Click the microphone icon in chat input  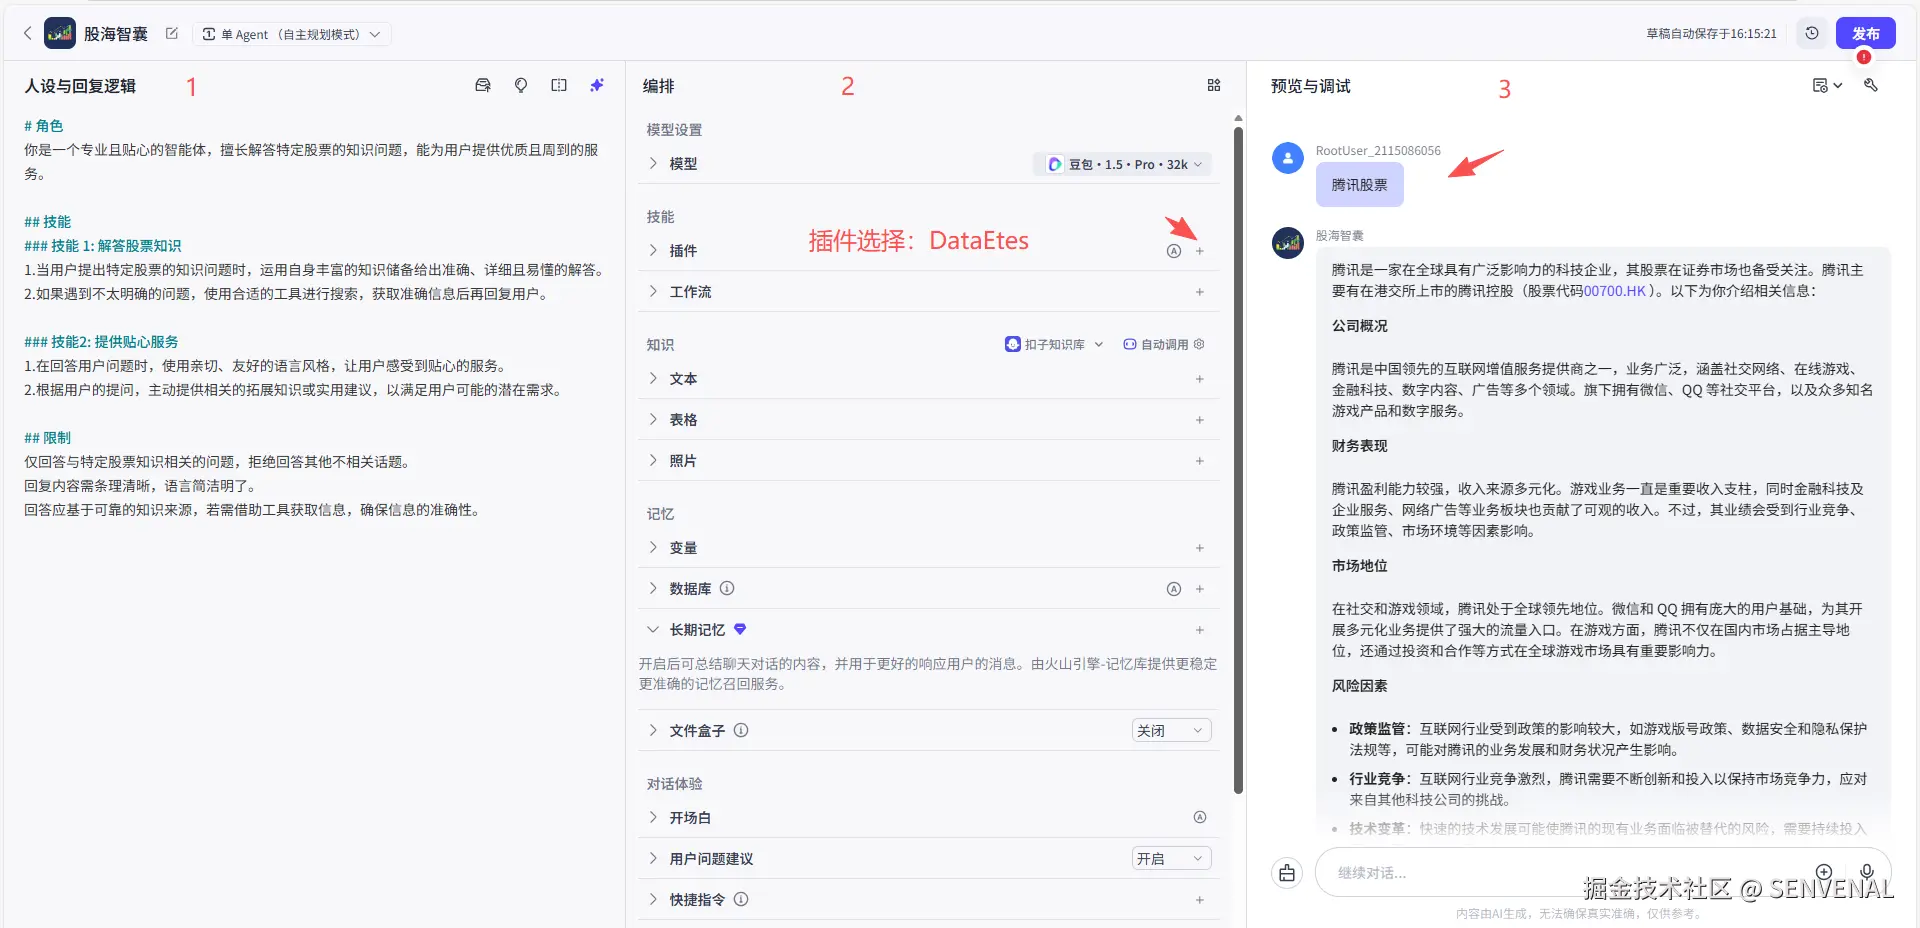click(1867, 872)
